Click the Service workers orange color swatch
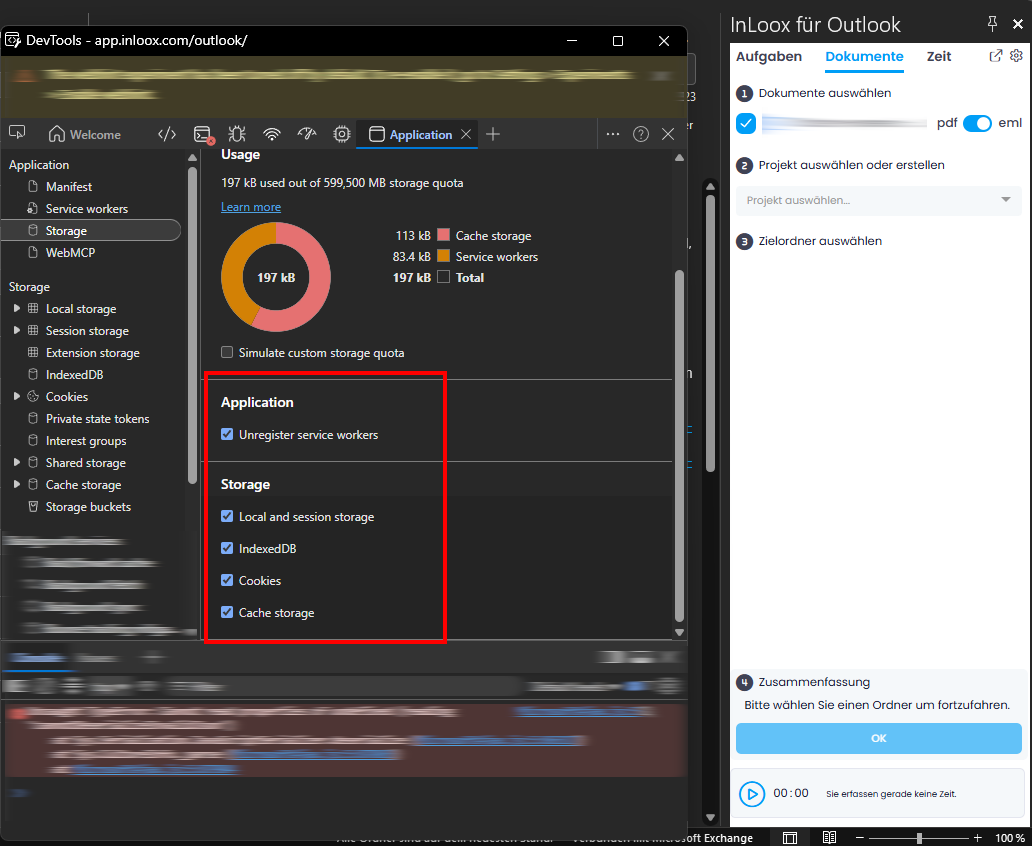1032x846 pixels. coord(444,256)
